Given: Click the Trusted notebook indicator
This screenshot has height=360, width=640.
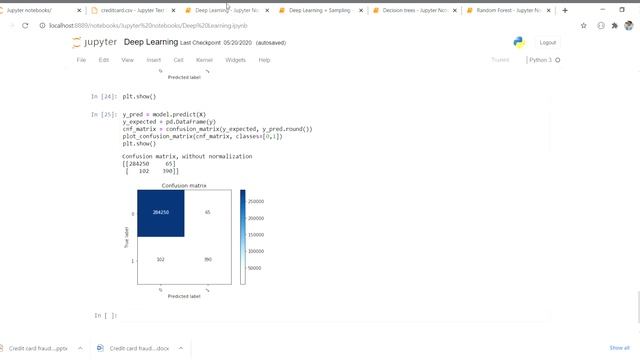Looking at the screenshot, I should pos(500,60).
